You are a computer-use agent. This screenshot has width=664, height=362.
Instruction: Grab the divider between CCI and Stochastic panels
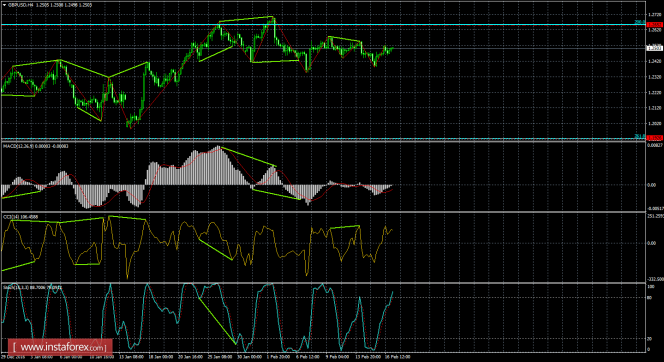(323, 283)
